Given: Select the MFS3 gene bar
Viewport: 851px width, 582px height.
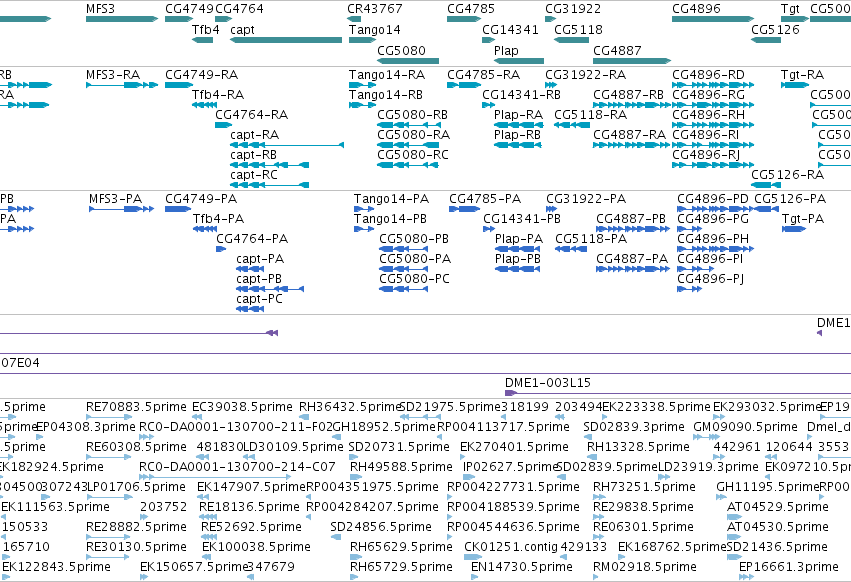Looking at the screenshot, I should (x=122, y=19).
